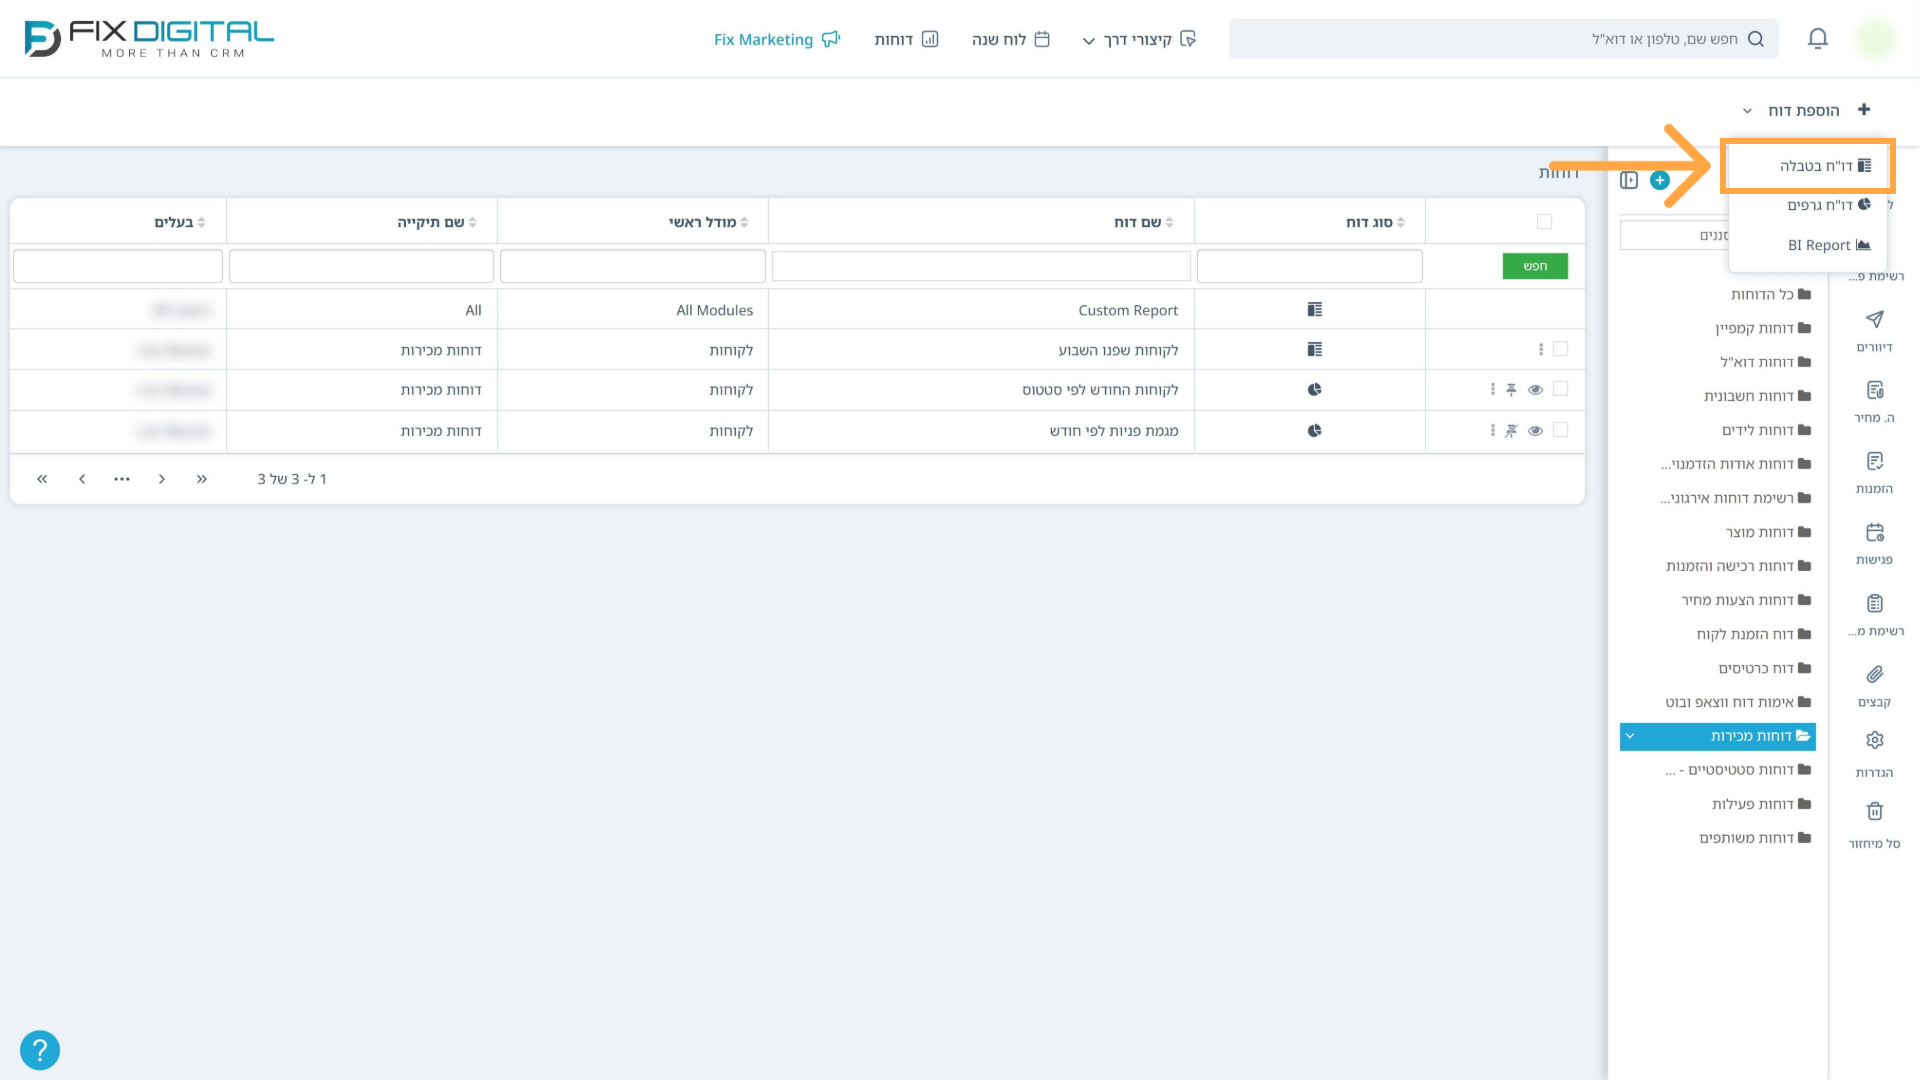Click the green חפש search button
This screenshot has height=1080, width=1920.
(x=1535, y=266)
